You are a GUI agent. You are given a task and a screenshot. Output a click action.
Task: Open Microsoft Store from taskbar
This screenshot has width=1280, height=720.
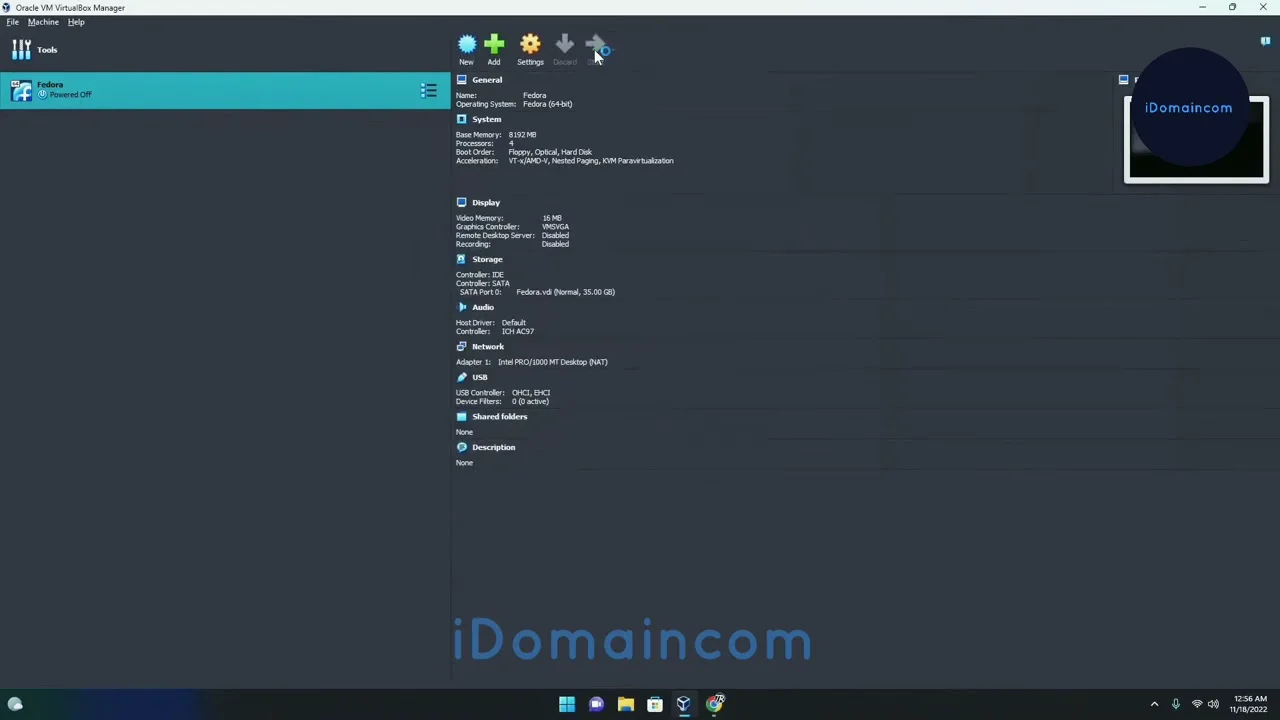coord(655,704)
